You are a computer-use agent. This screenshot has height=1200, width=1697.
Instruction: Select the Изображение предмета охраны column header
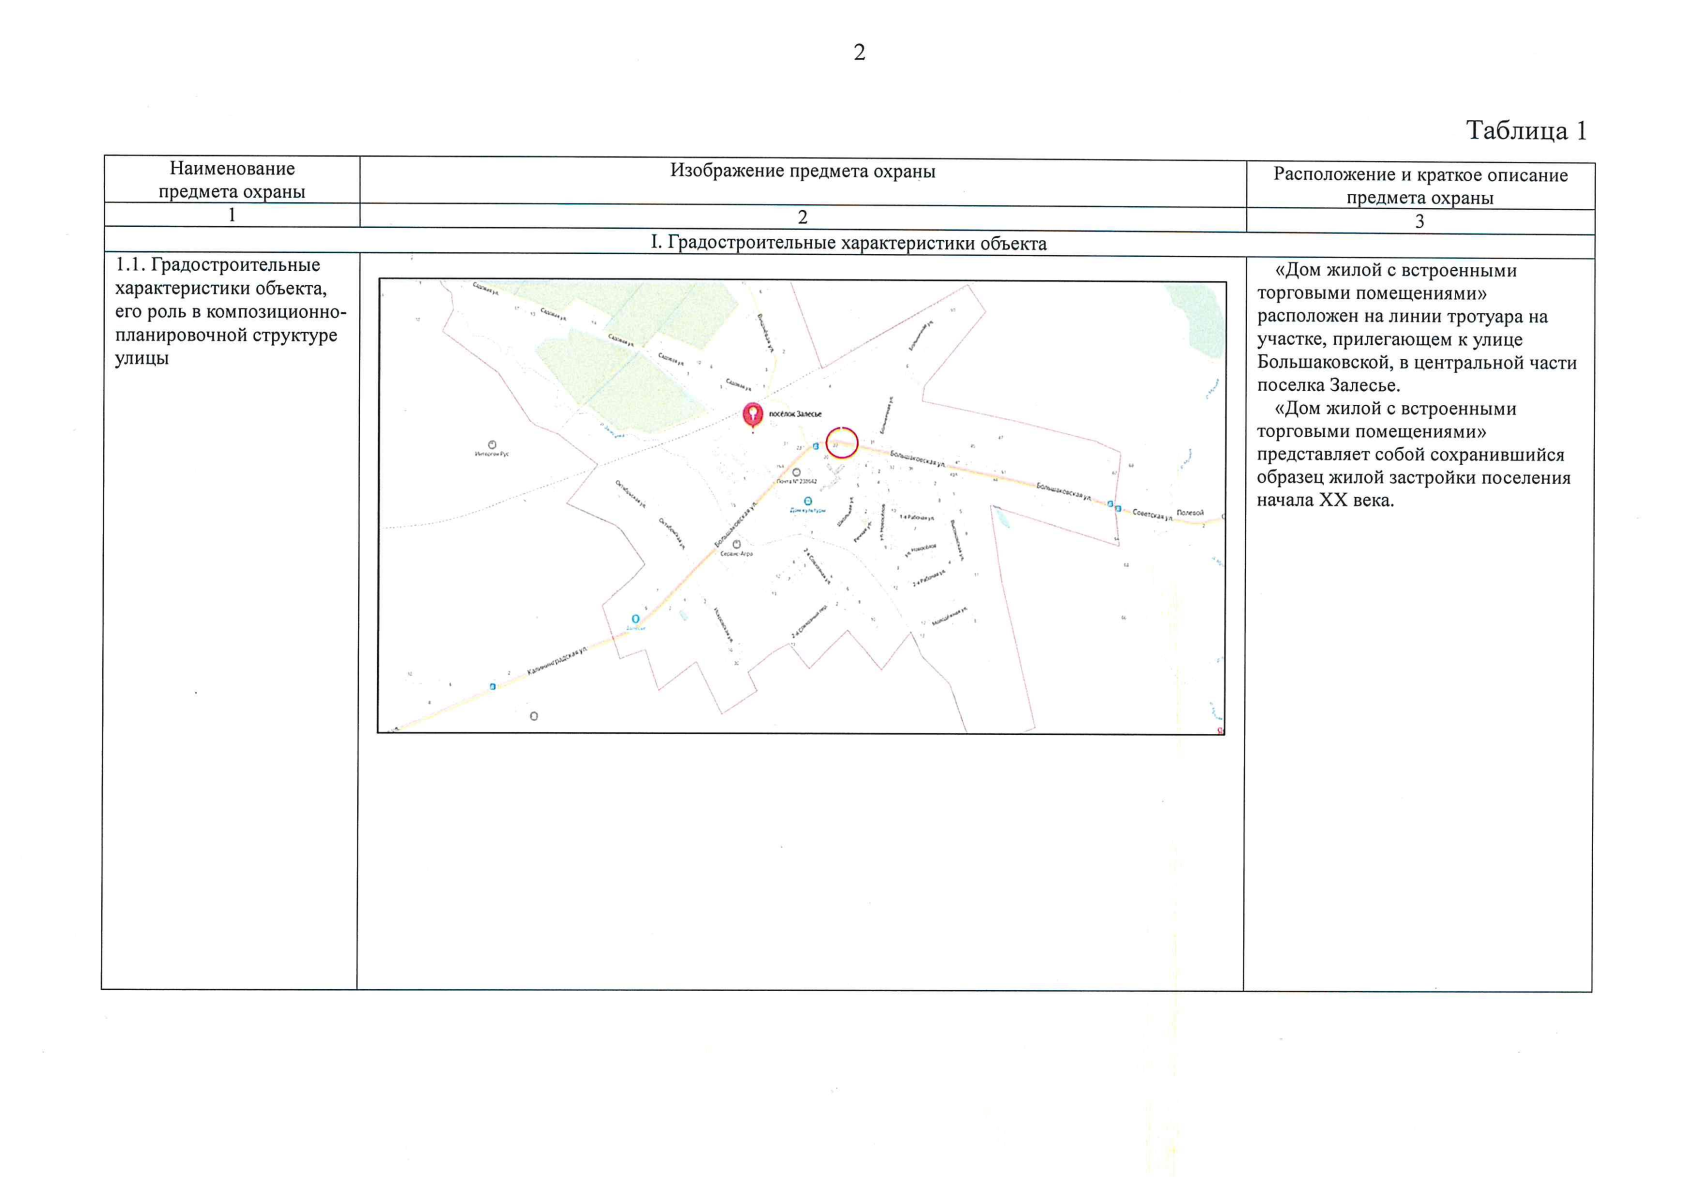point(802,171)
